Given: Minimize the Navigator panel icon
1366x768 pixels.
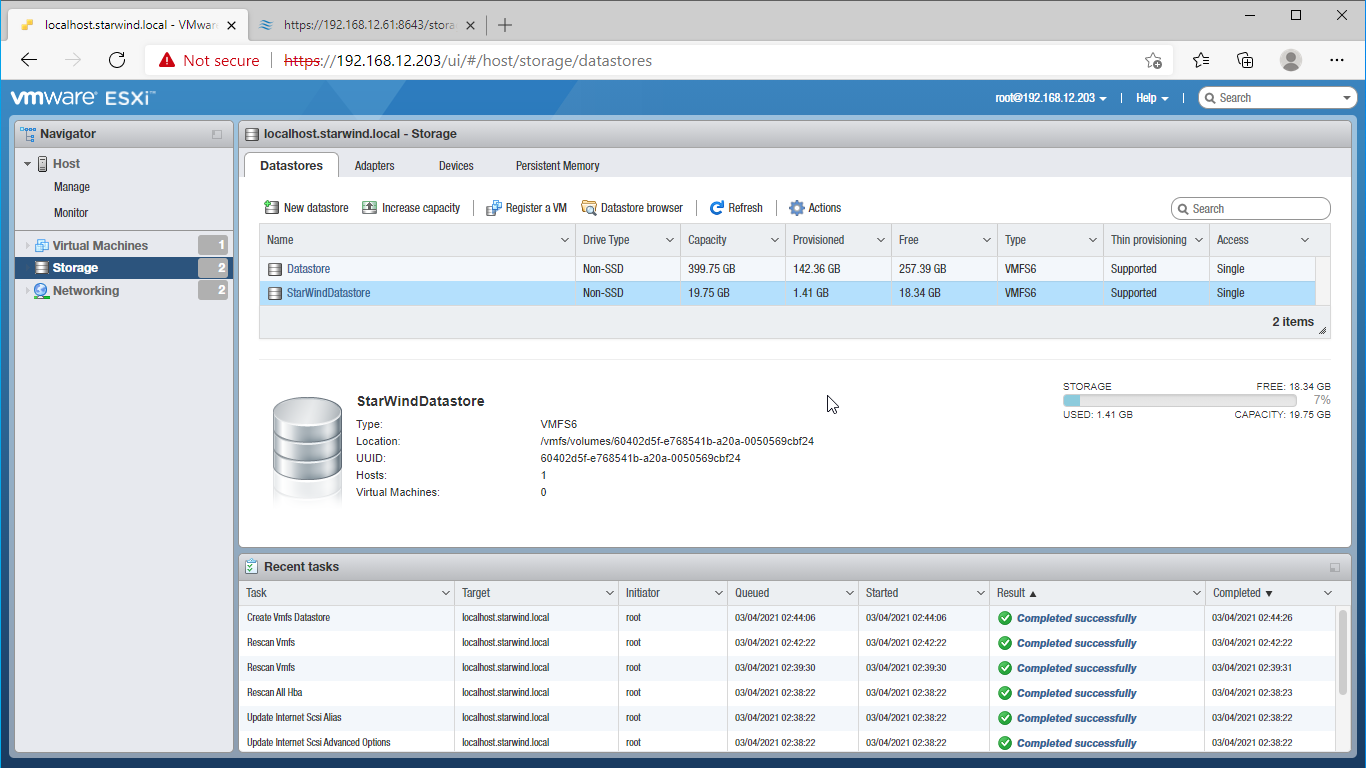Looking at the screenshot, I should 217,134.
